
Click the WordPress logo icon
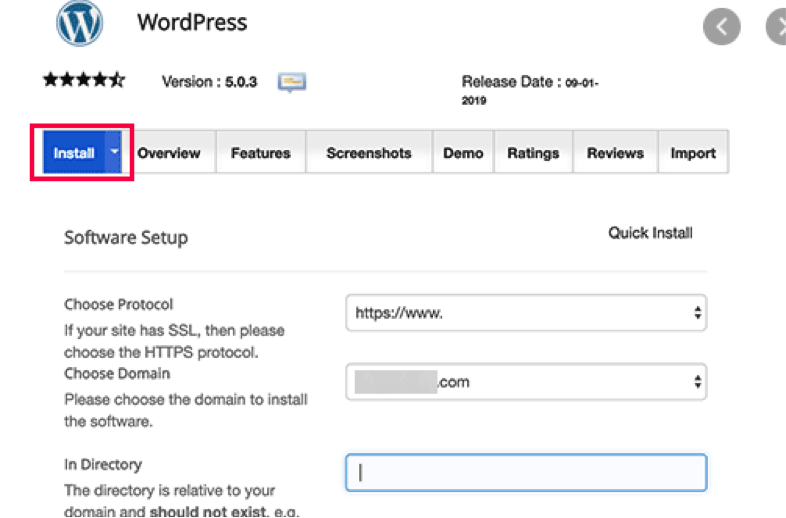[80, 23]
